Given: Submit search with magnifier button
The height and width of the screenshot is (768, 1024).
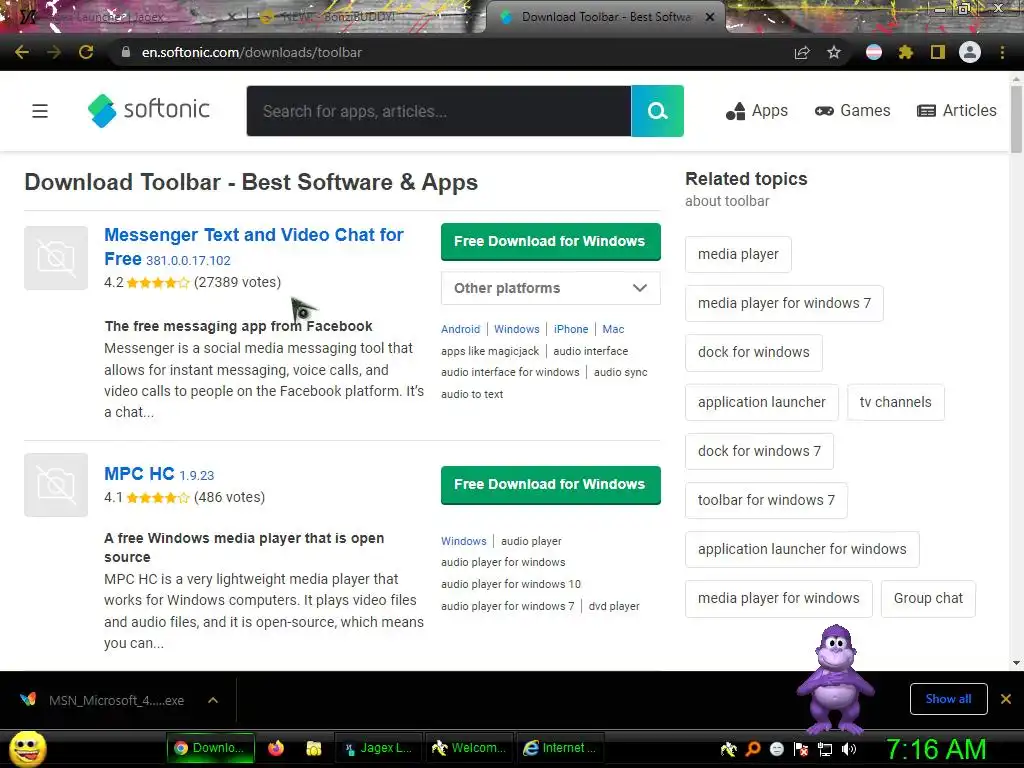Looking at the screenshot, I should click(658, 111).
